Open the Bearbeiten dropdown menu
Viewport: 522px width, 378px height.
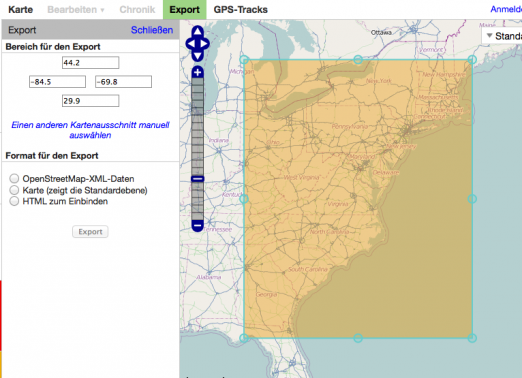76,10
